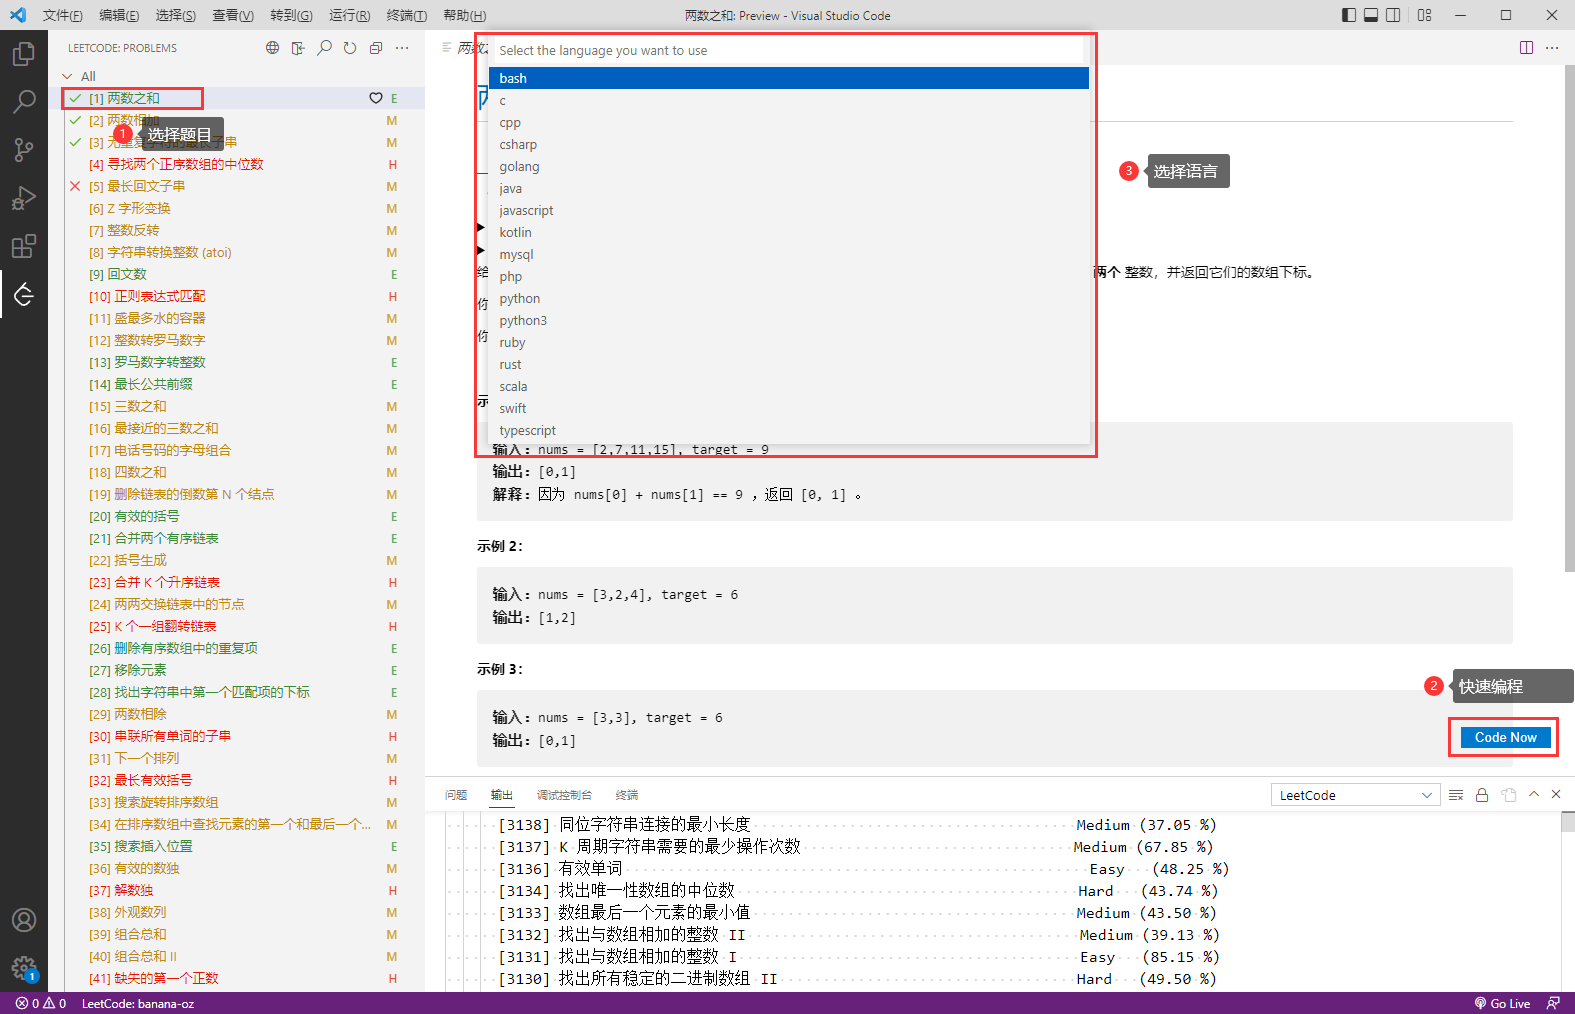Viewport: 1575px width, 1014px height.
Task: Toggle primary side bar layout button
Action: [x=1349, y=15]
